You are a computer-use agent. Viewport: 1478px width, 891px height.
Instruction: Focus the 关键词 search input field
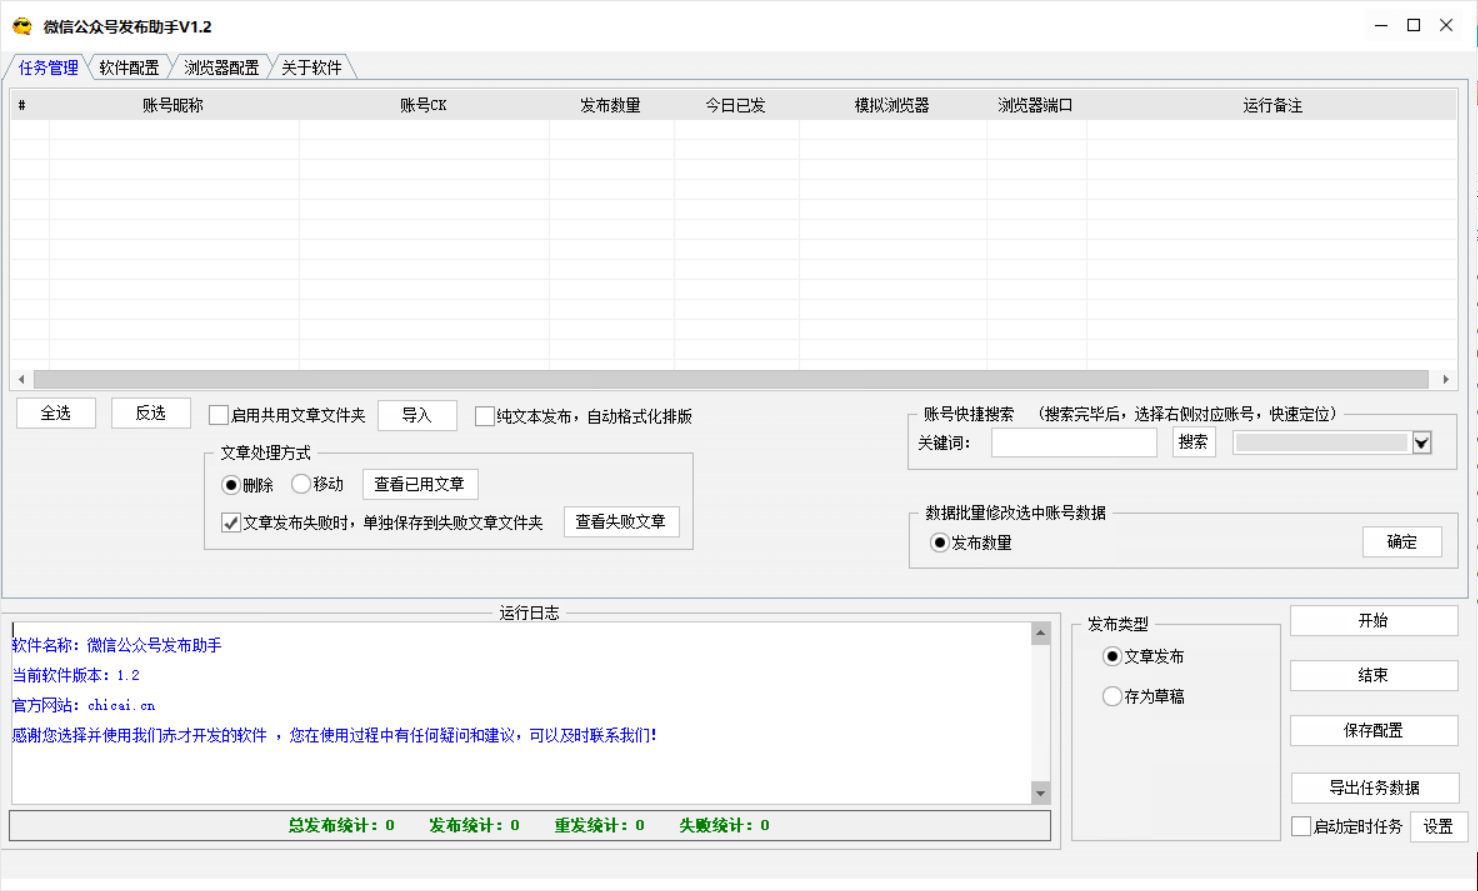pyautogui.click(x=1074, y=442)
